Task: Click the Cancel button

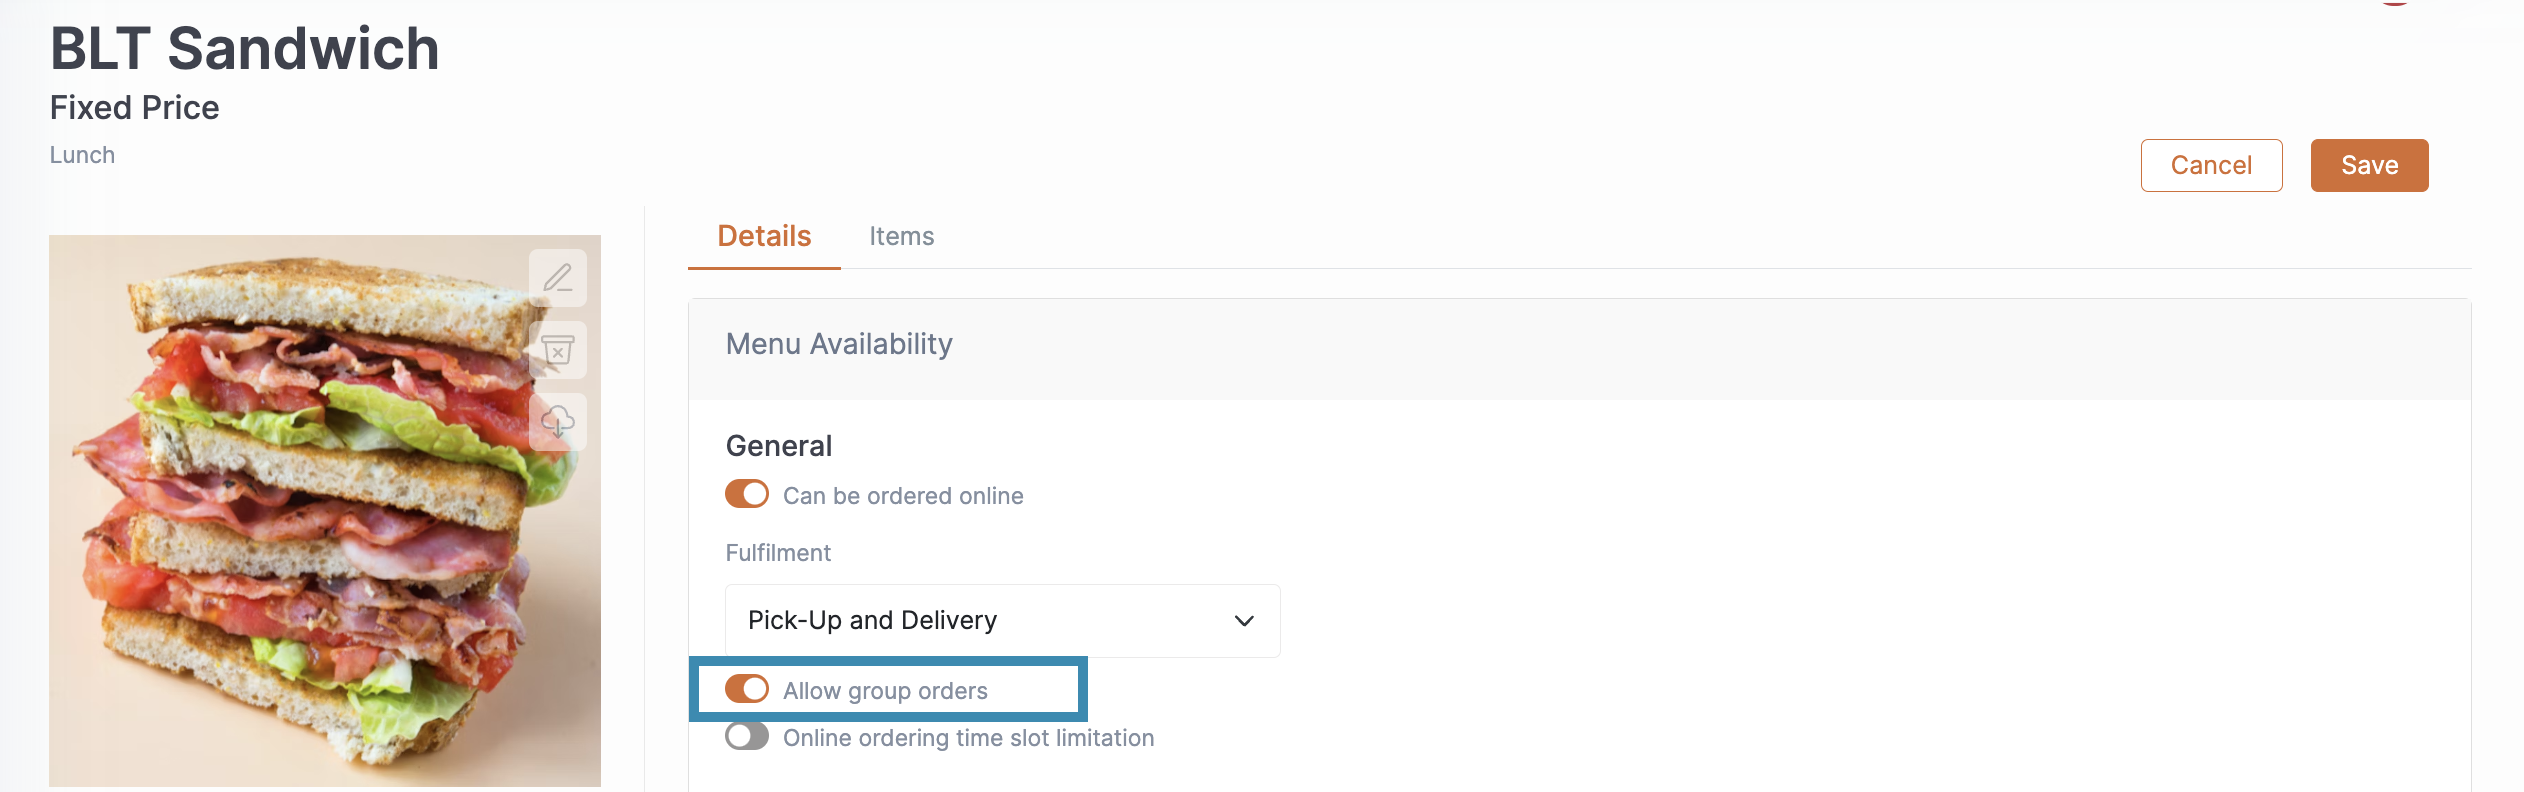Action: [x=2211, y=165]
